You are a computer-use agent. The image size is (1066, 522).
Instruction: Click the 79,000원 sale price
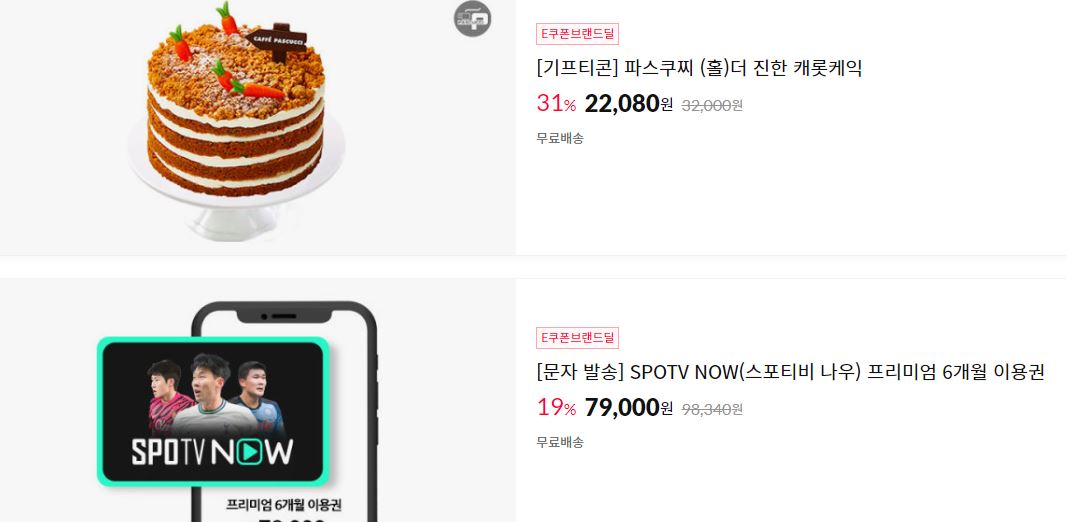tap(629, 408)
